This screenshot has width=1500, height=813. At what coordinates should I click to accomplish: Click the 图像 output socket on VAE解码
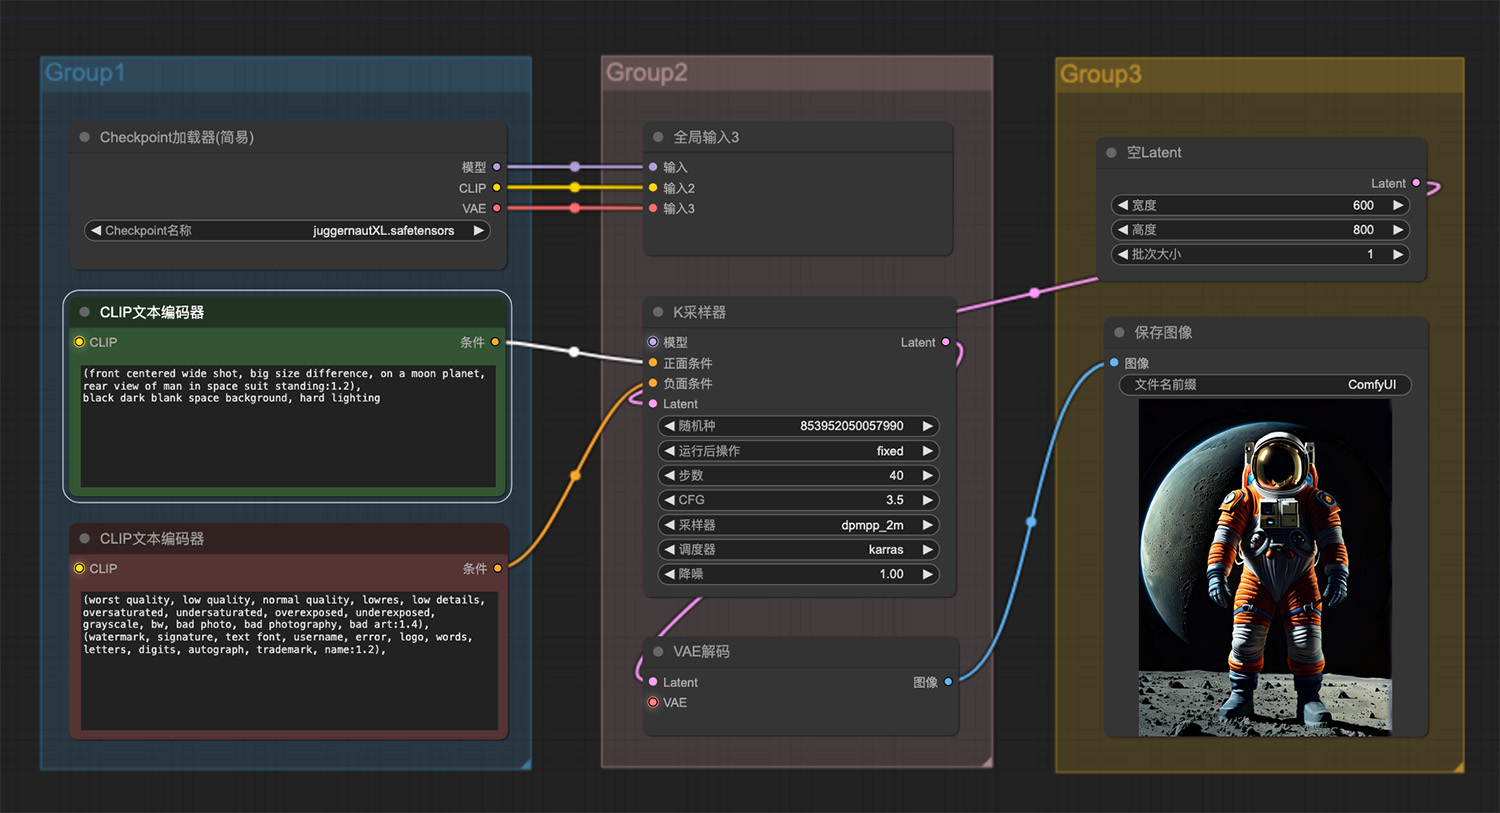[948, 682]
